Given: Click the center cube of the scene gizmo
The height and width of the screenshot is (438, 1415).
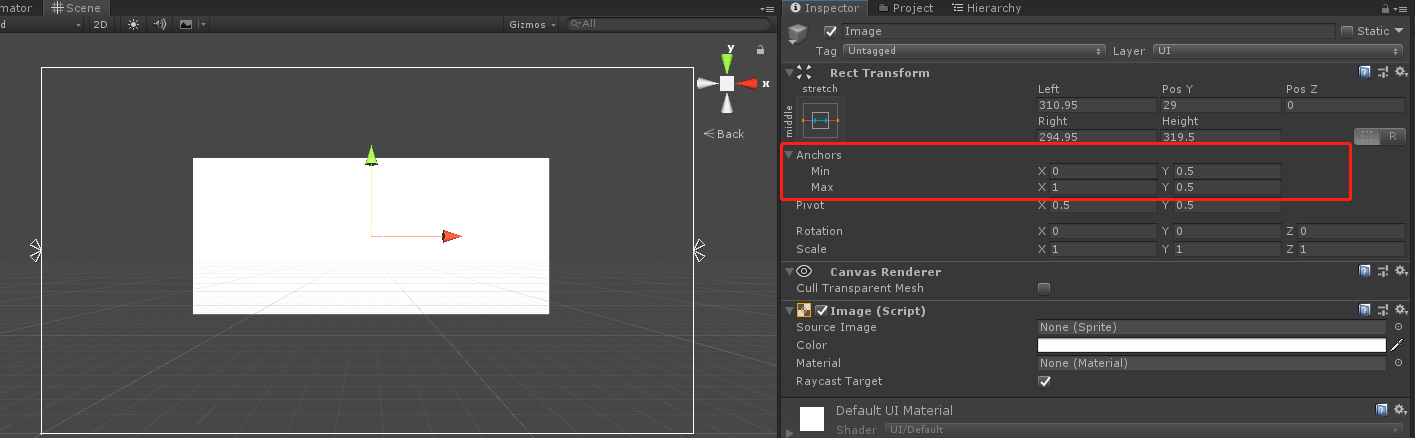Looking at the screenshot, I should pyautogui.click(x=727, y=84).
